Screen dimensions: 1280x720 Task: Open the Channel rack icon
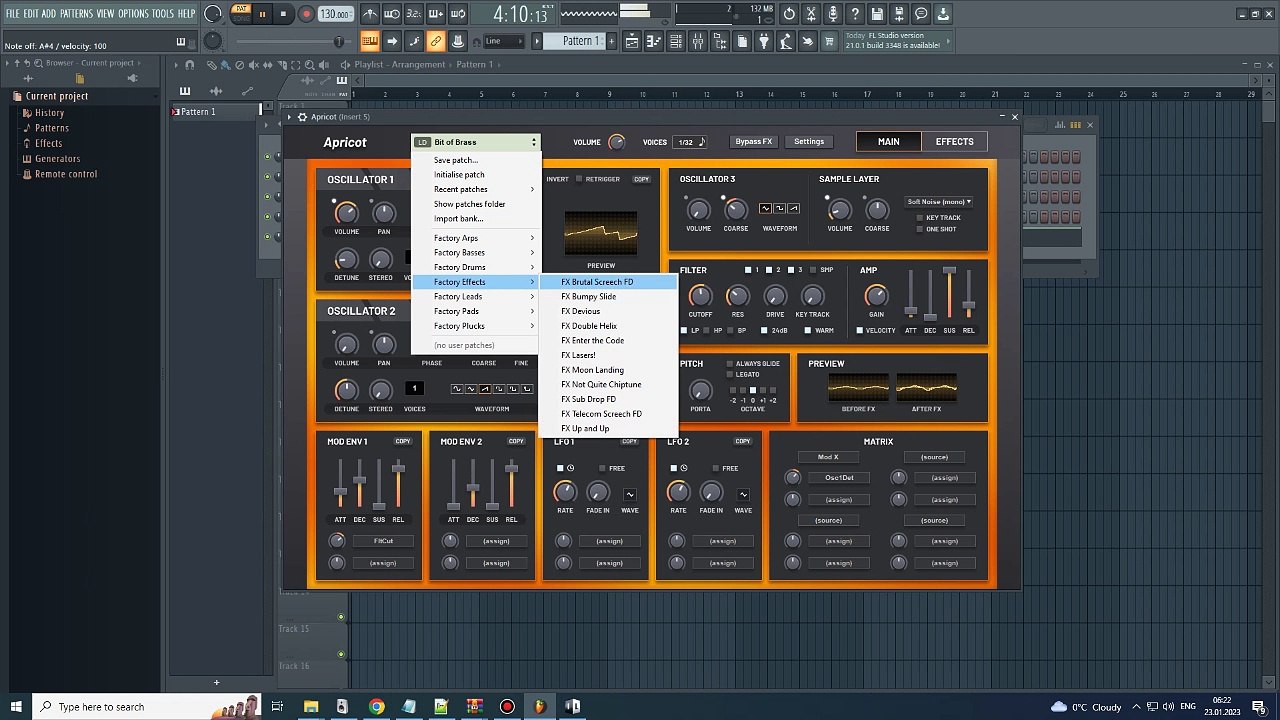point(676,41)
